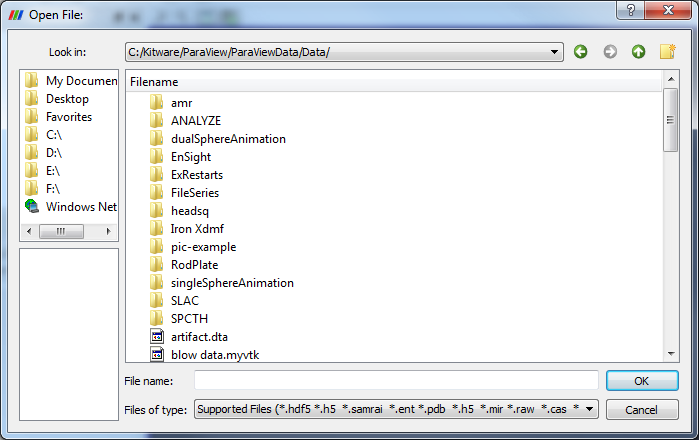Select the dualSphereAnimation folder name

[228, 139]
